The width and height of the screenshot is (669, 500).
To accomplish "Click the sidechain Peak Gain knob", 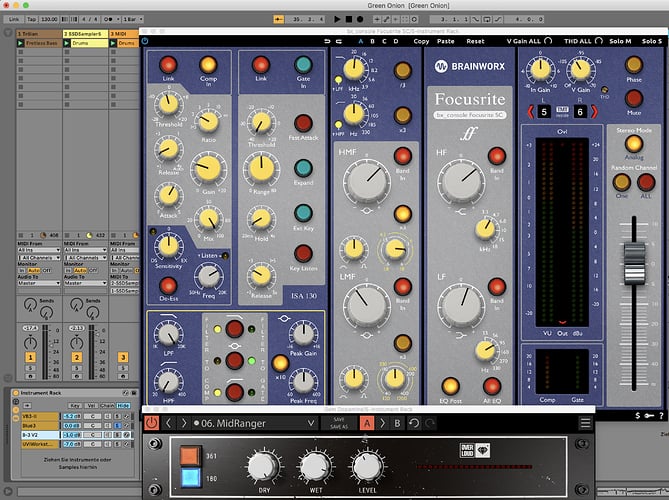I will click(303, 334).
